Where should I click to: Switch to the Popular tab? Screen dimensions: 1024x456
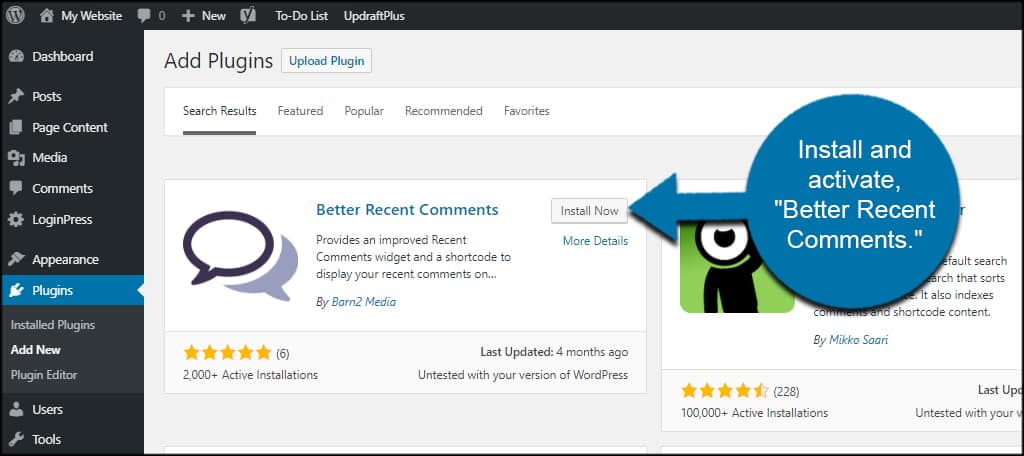click(x=364, y=111)
